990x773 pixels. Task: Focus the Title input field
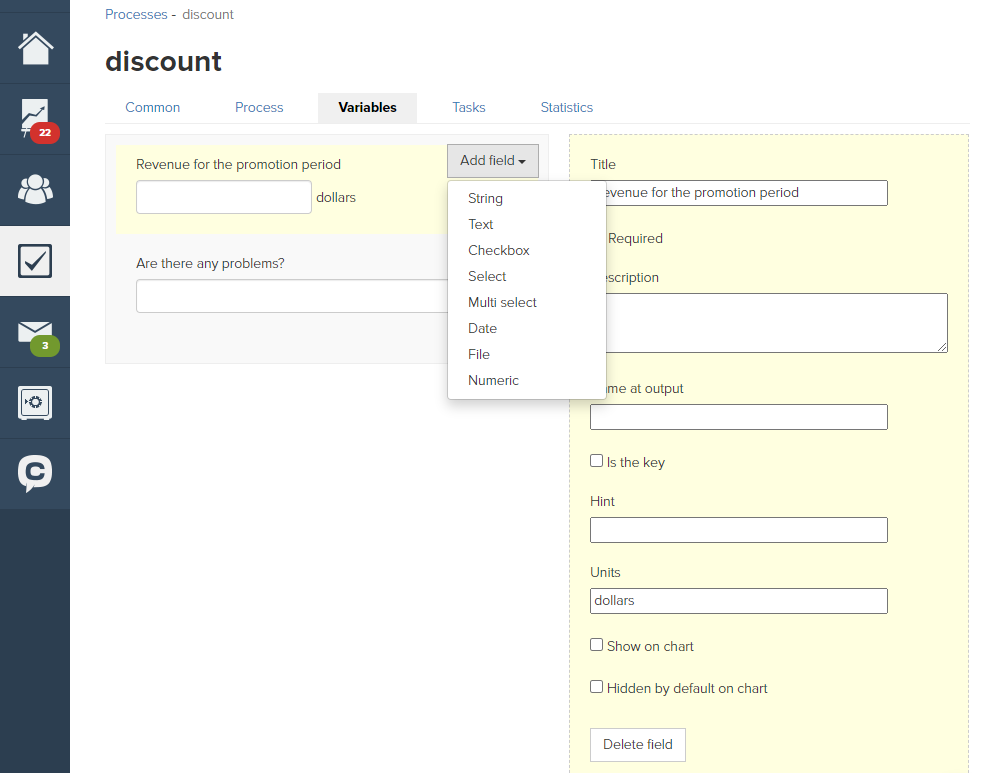[739, 193]
